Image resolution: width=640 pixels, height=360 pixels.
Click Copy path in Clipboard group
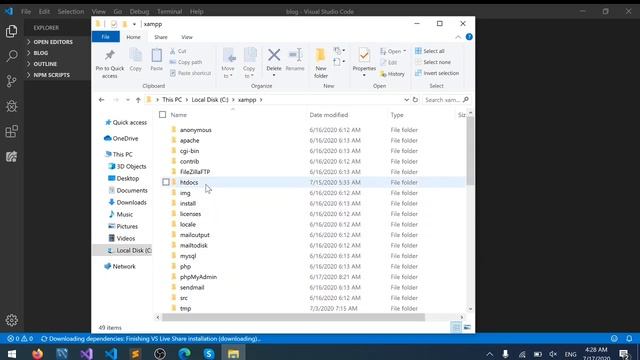pos(186,62)
